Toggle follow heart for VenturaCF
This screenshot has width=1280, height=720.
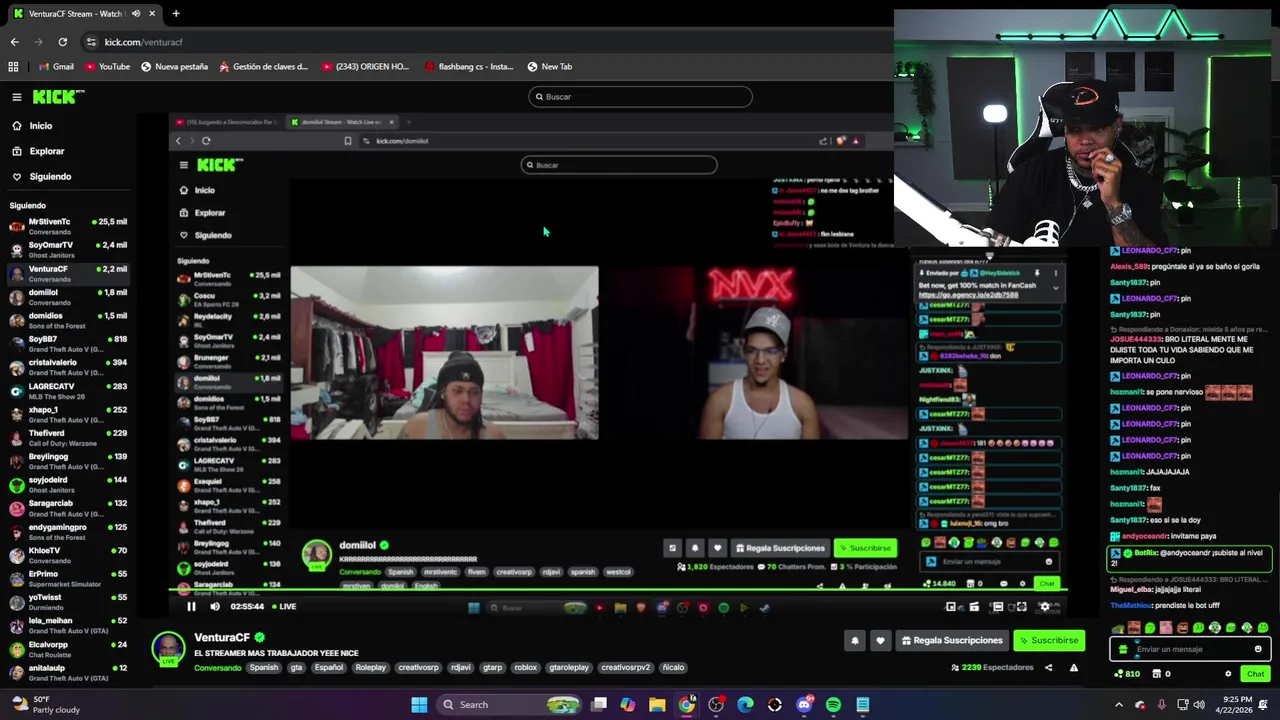(x=880, y=641)
